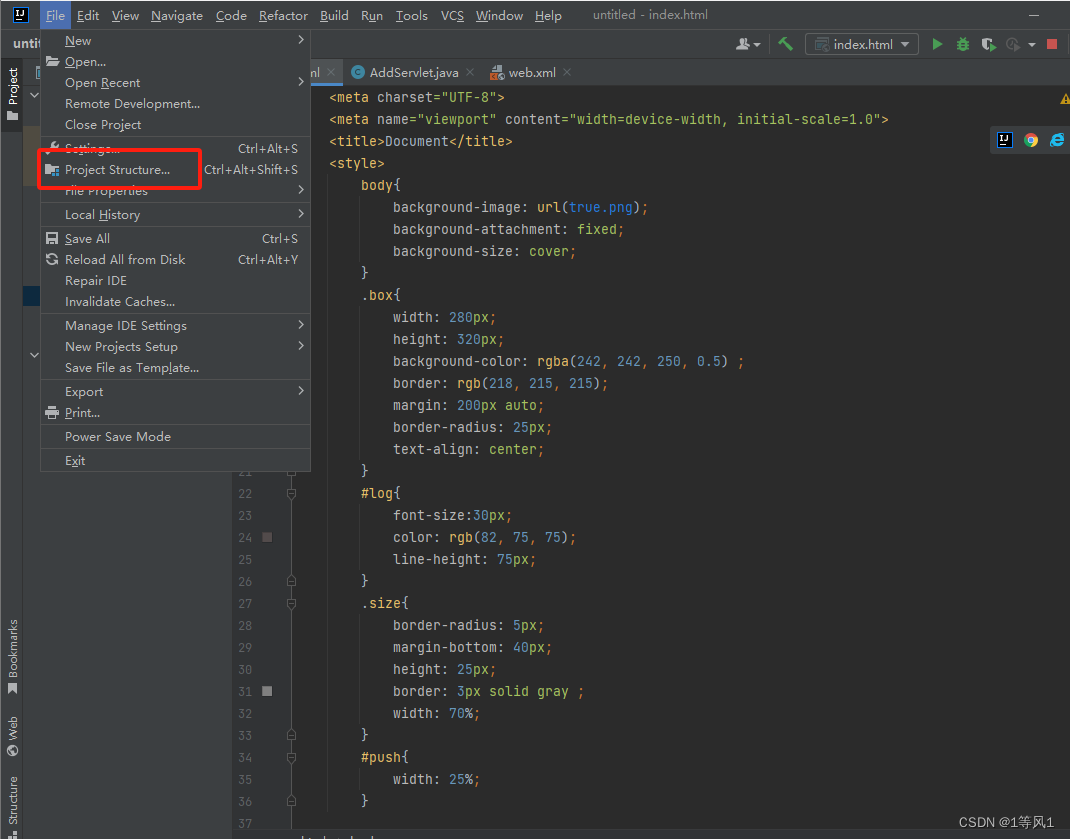Open the Tools menu
1070x839 pixels.
(x=411, y=16)
